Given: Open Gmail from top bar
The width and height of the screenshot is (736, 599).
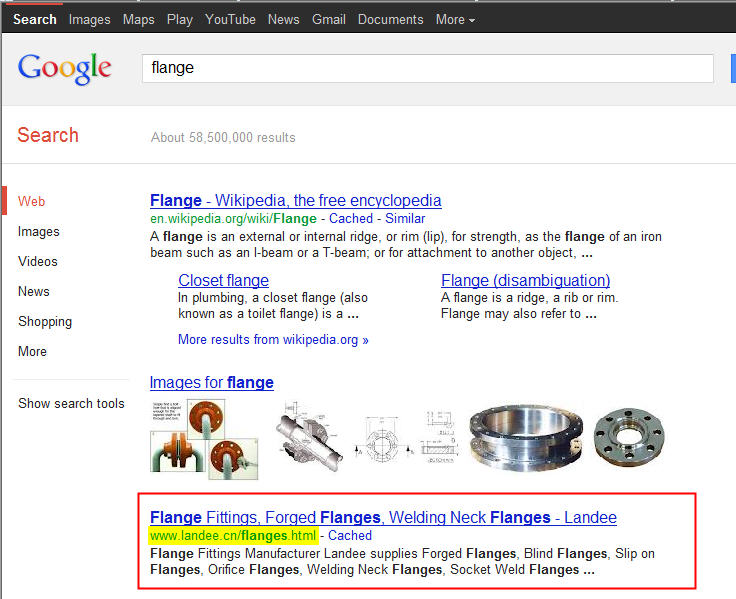Looking at the screenshot, I should point(329,19).
